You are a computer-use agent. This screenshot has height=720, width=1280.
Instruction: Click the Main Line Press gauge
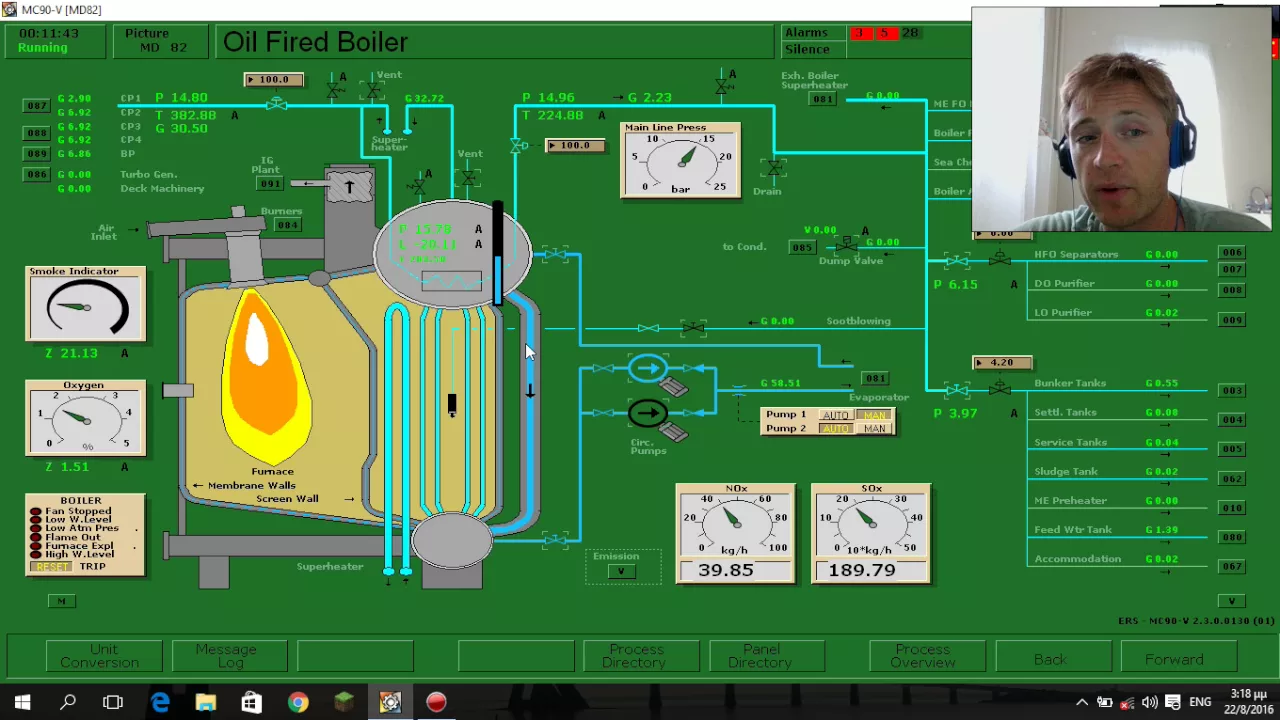(681, 160)
